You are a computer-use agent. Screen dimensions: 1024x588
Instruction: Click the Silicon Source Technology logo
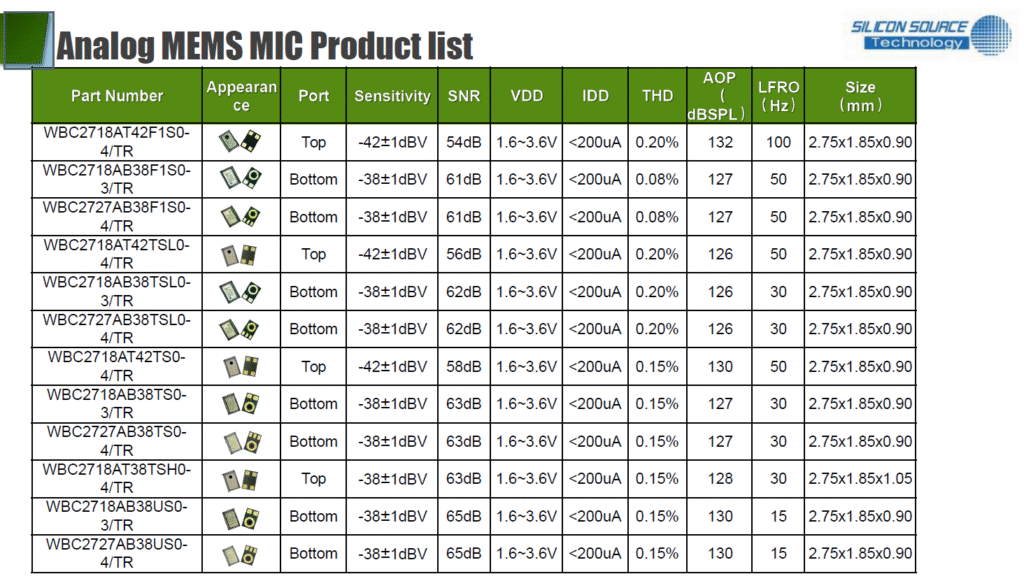(x=931, y=34)
